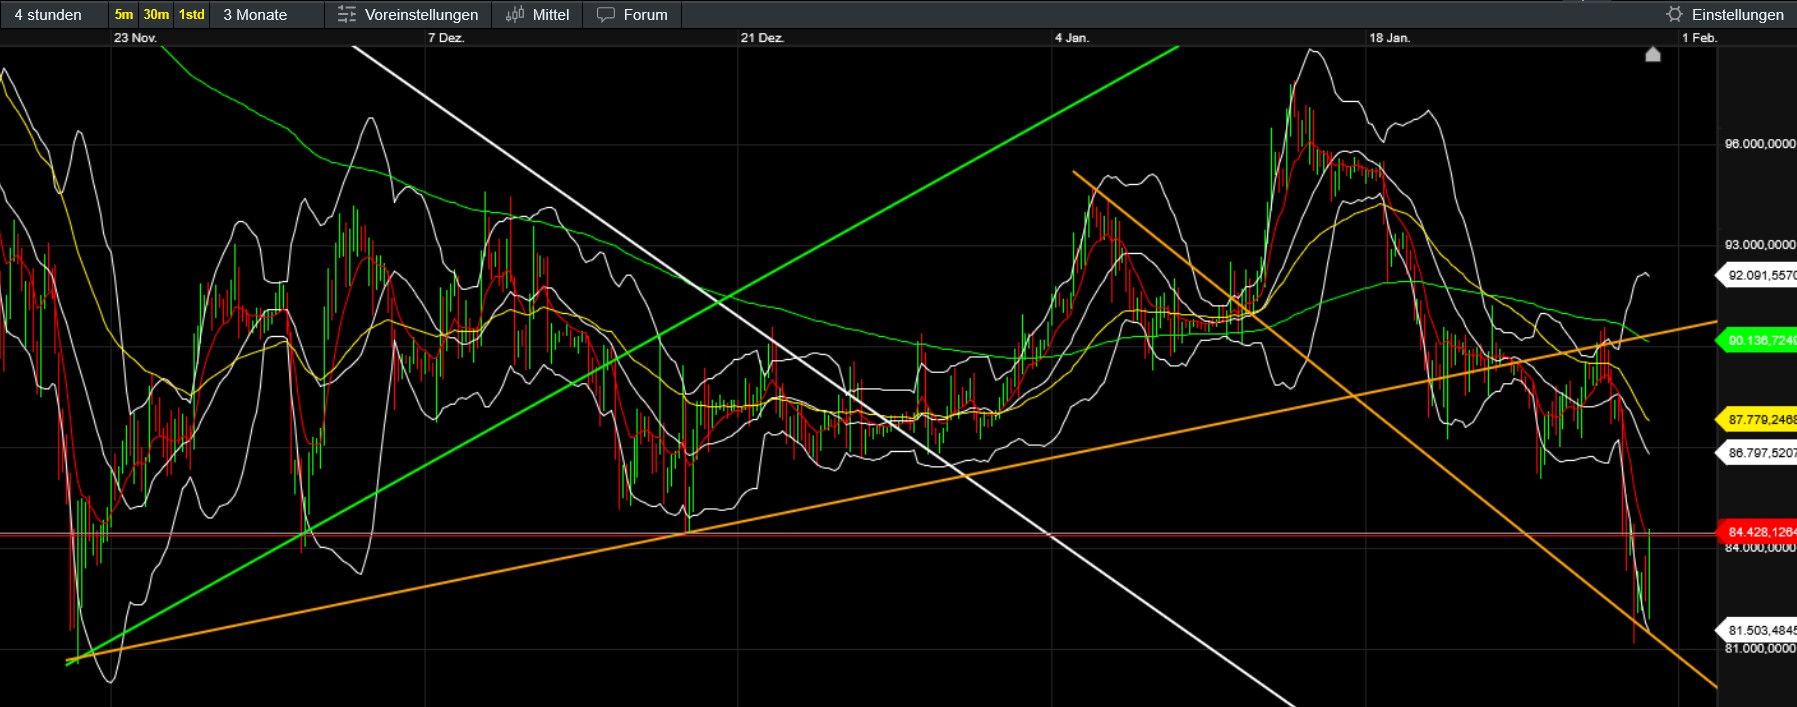Click the green 90.136 price label
The image size is (1797, 707).
tap(1760, 341)
